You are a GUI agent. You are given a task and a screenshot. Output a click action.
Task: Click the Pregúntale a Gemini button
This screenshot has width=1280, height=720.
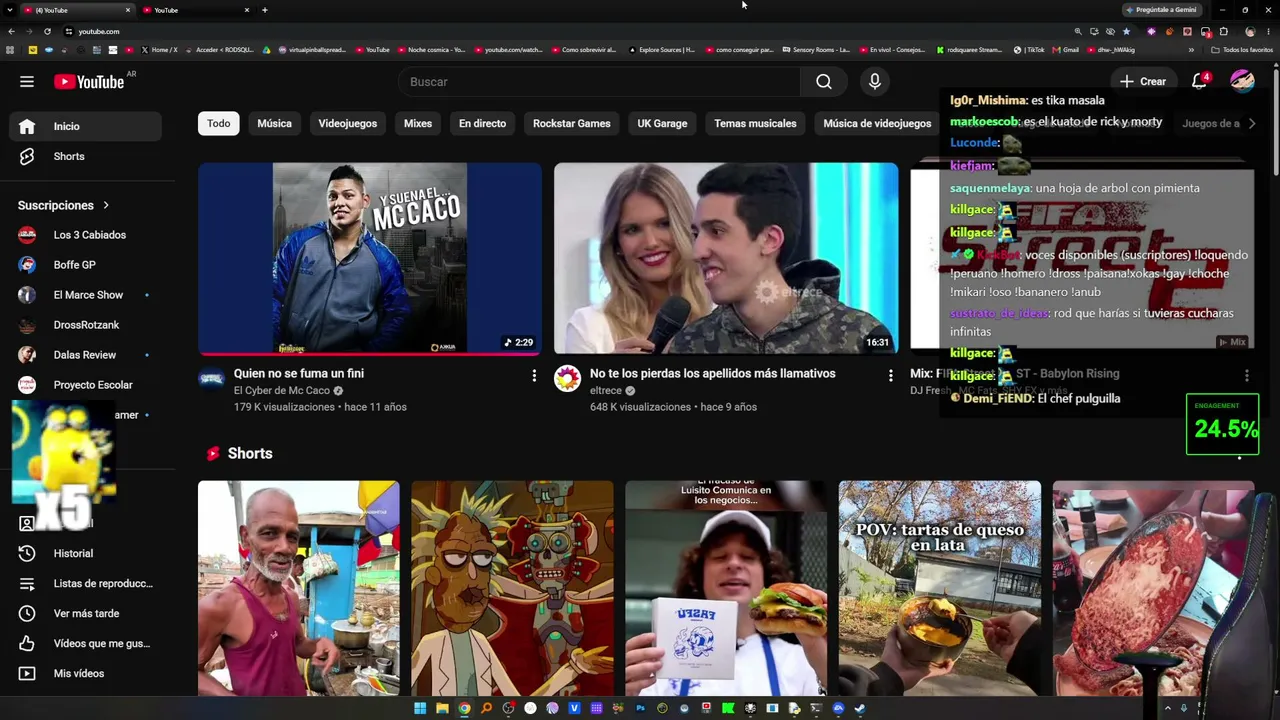(1161, 10)
